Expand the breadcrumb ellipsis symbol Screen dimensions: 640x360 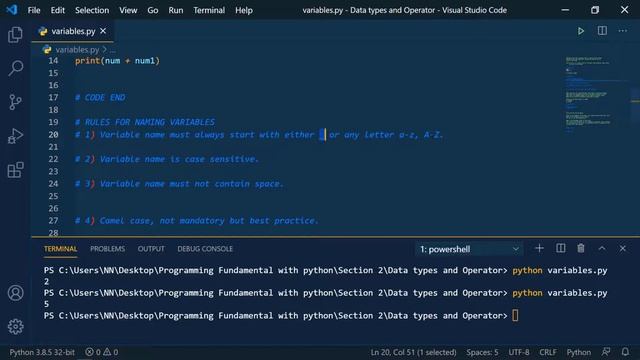coord(113,50)
